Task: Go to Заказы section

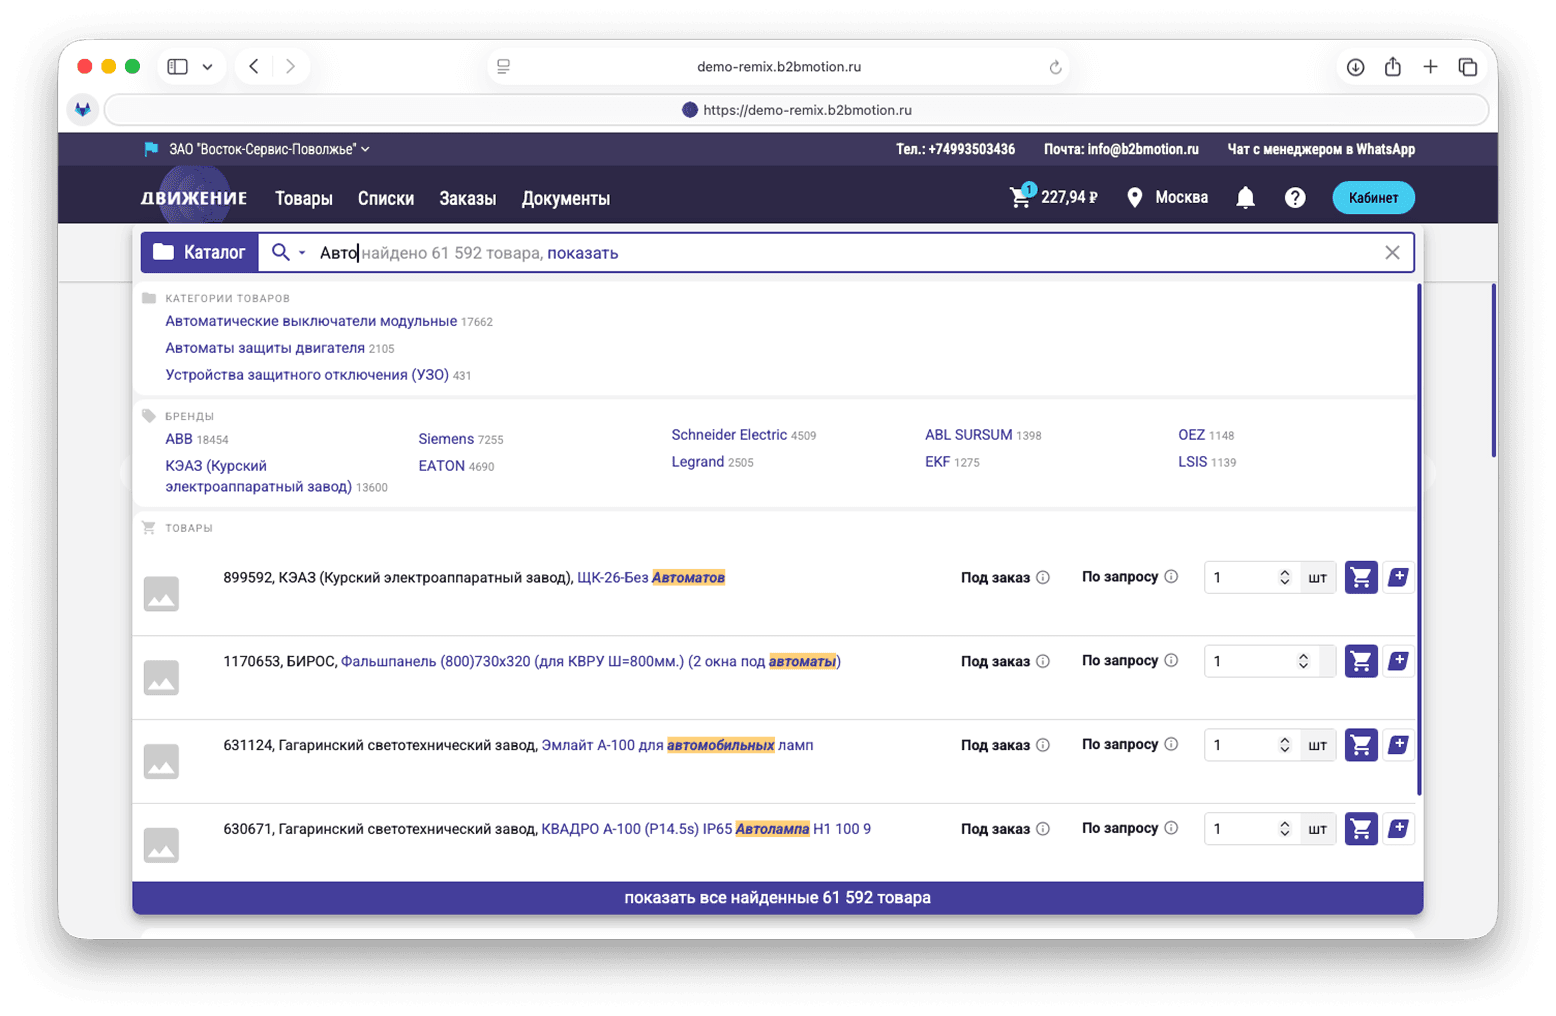Action: [x=468, y=198]
